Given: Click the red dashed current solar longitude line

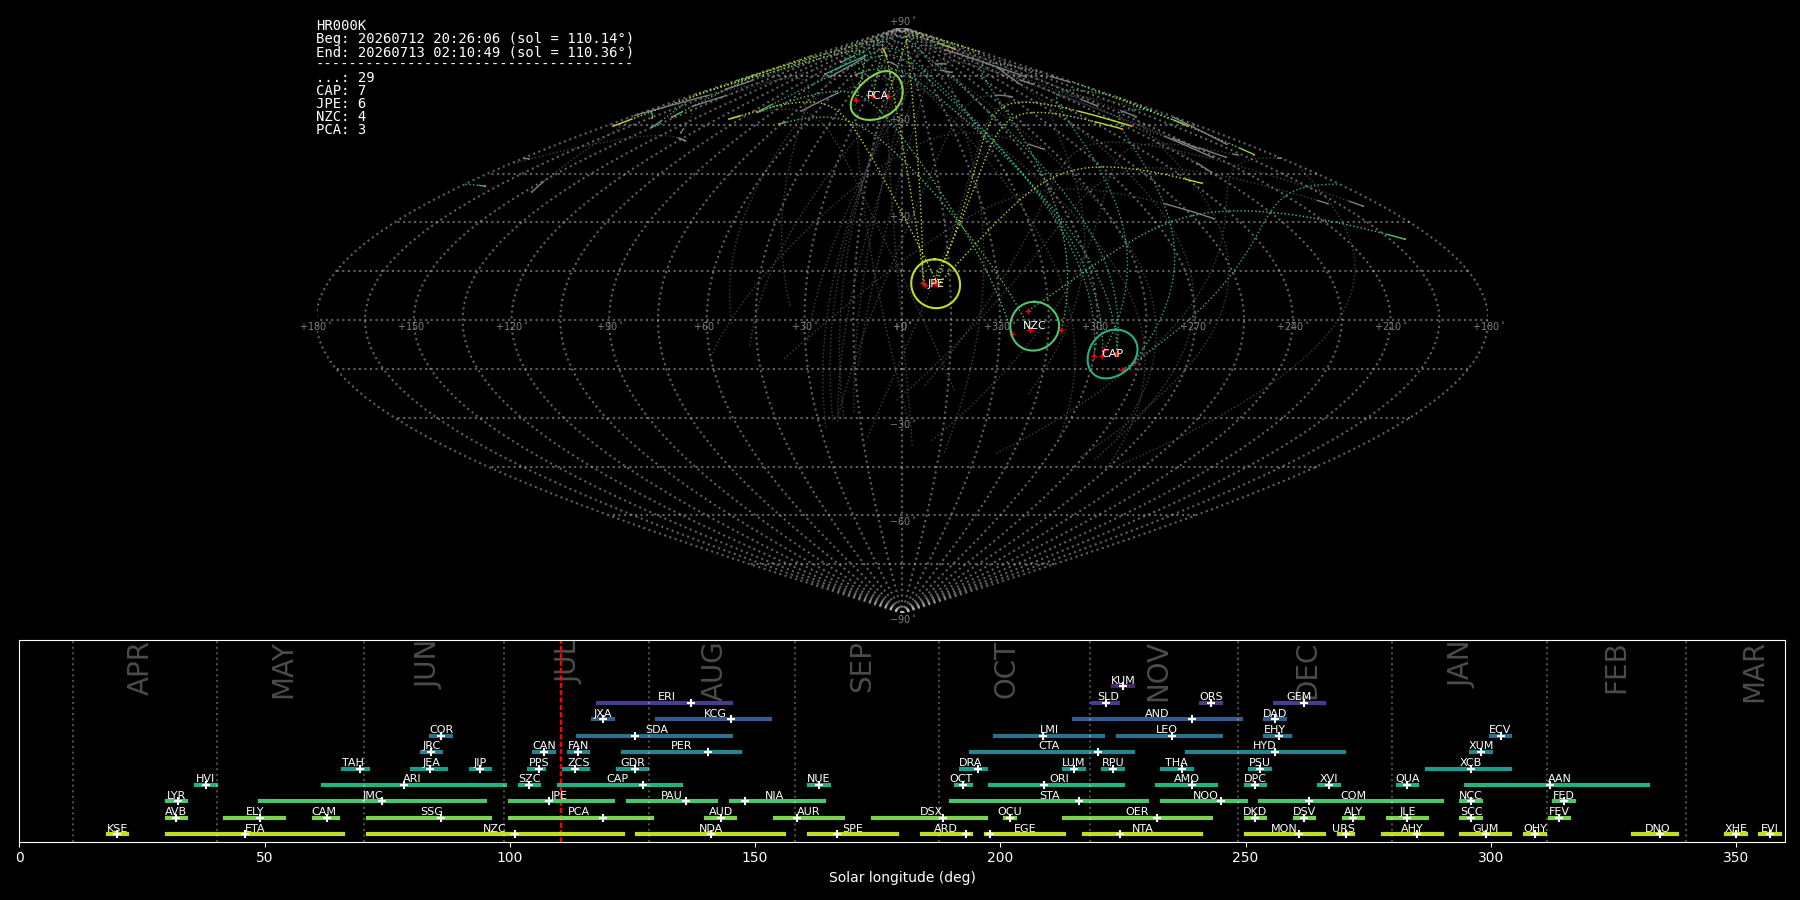Looking at the screenshot, I should (x=561, y=740).
